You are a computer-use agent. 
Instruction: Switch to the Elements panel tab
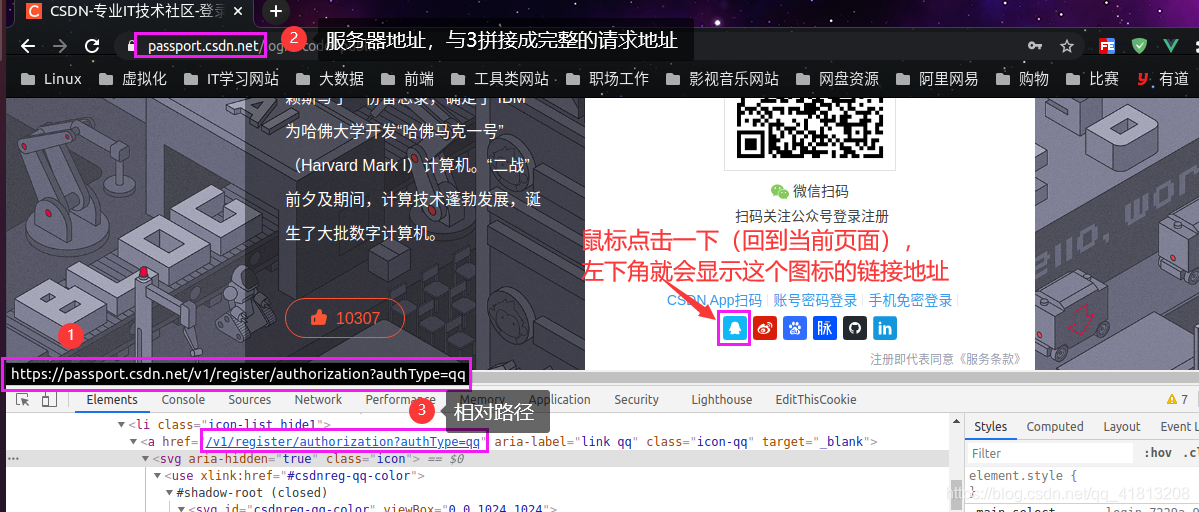coord(112,400)
